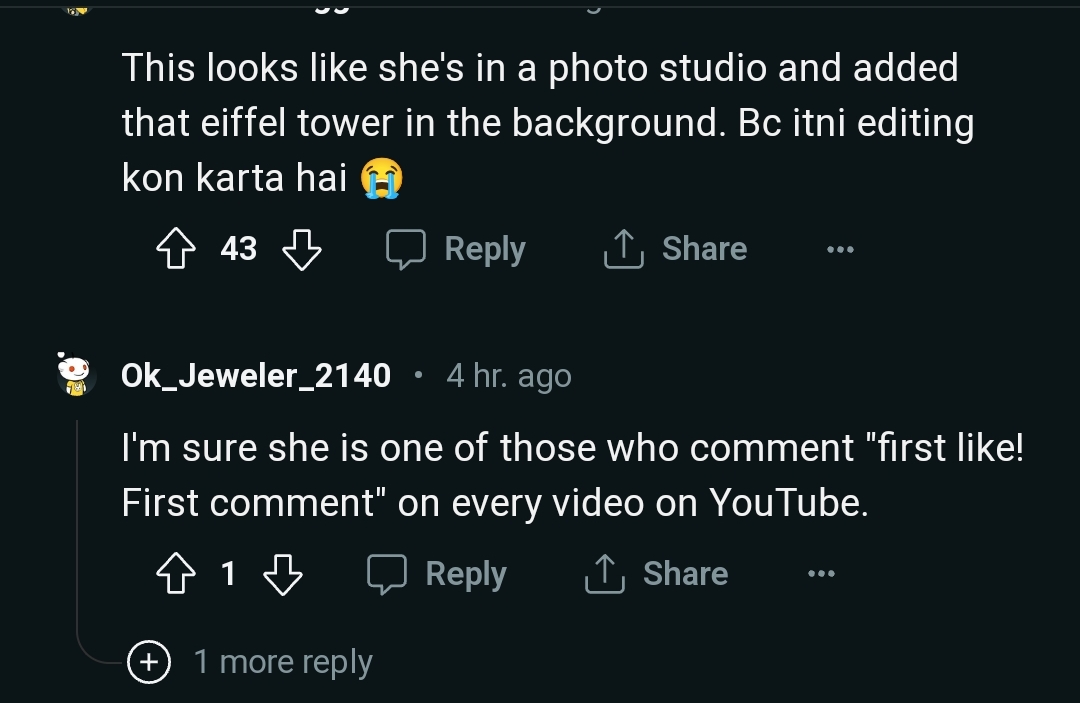This screenshot has width=1080, height=703.
Task: Share Ok_Jeweler_2140's YouTube comment
Action: pos(656,574)
